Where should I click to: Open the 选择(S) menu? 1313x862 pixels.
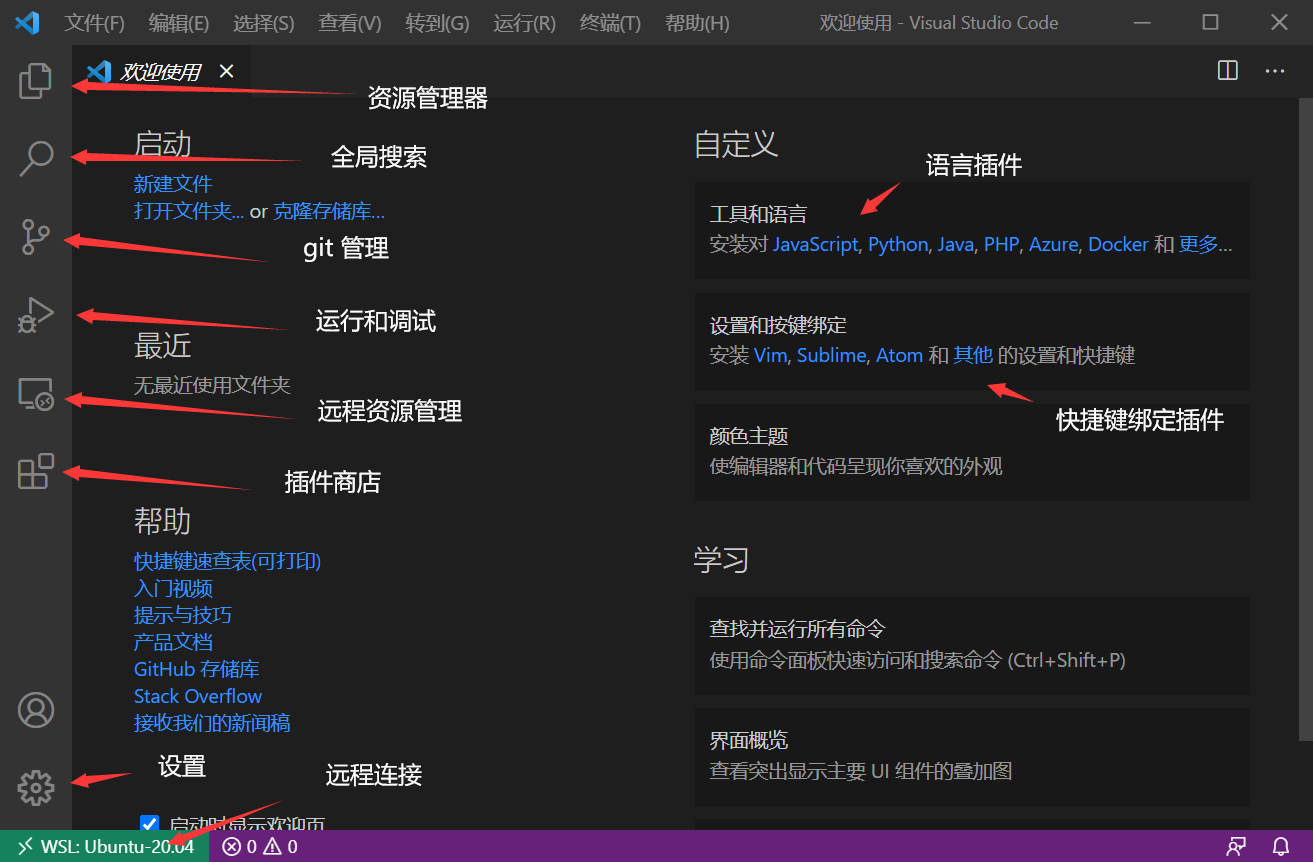click(264, 23)
